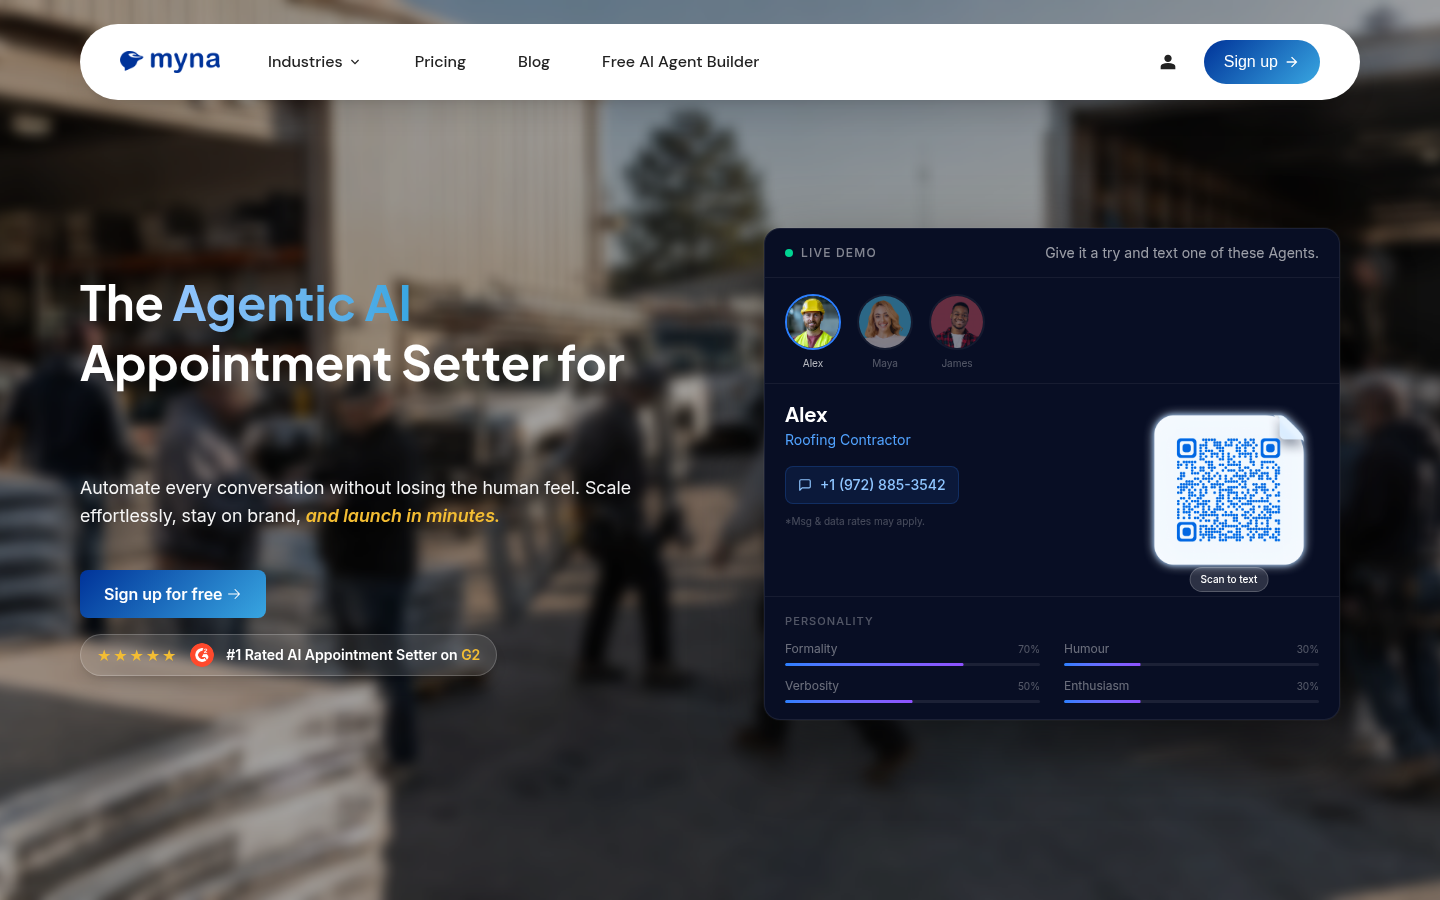
Task: Select James's avatar
Action: point(957,322)
